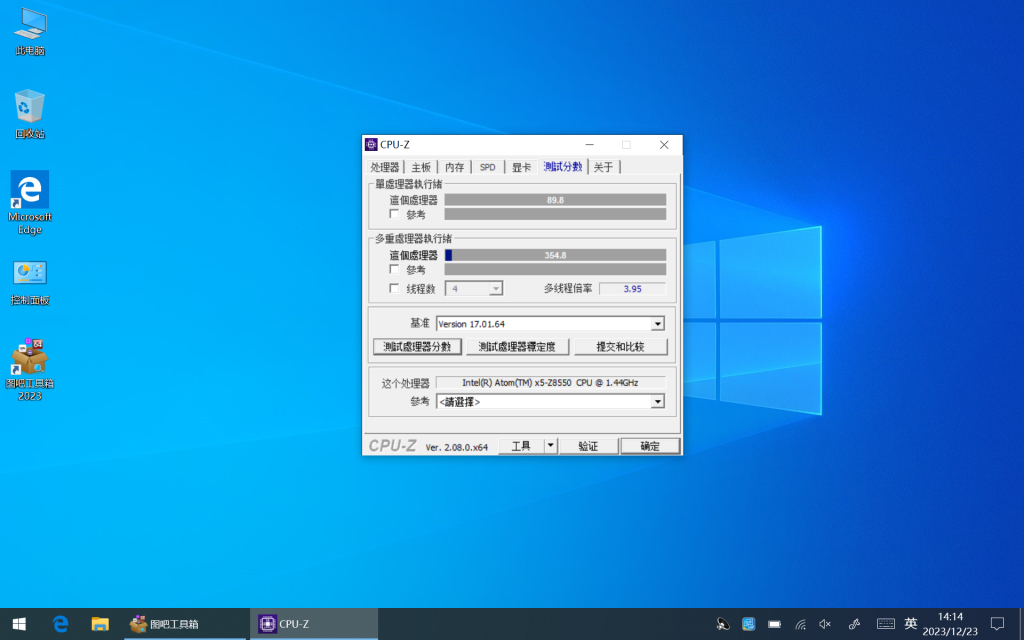The height and width of the screenshot is (640, 1024).
Task: Toggle the 线程数 checkbox
Action: tap(394, 288)
